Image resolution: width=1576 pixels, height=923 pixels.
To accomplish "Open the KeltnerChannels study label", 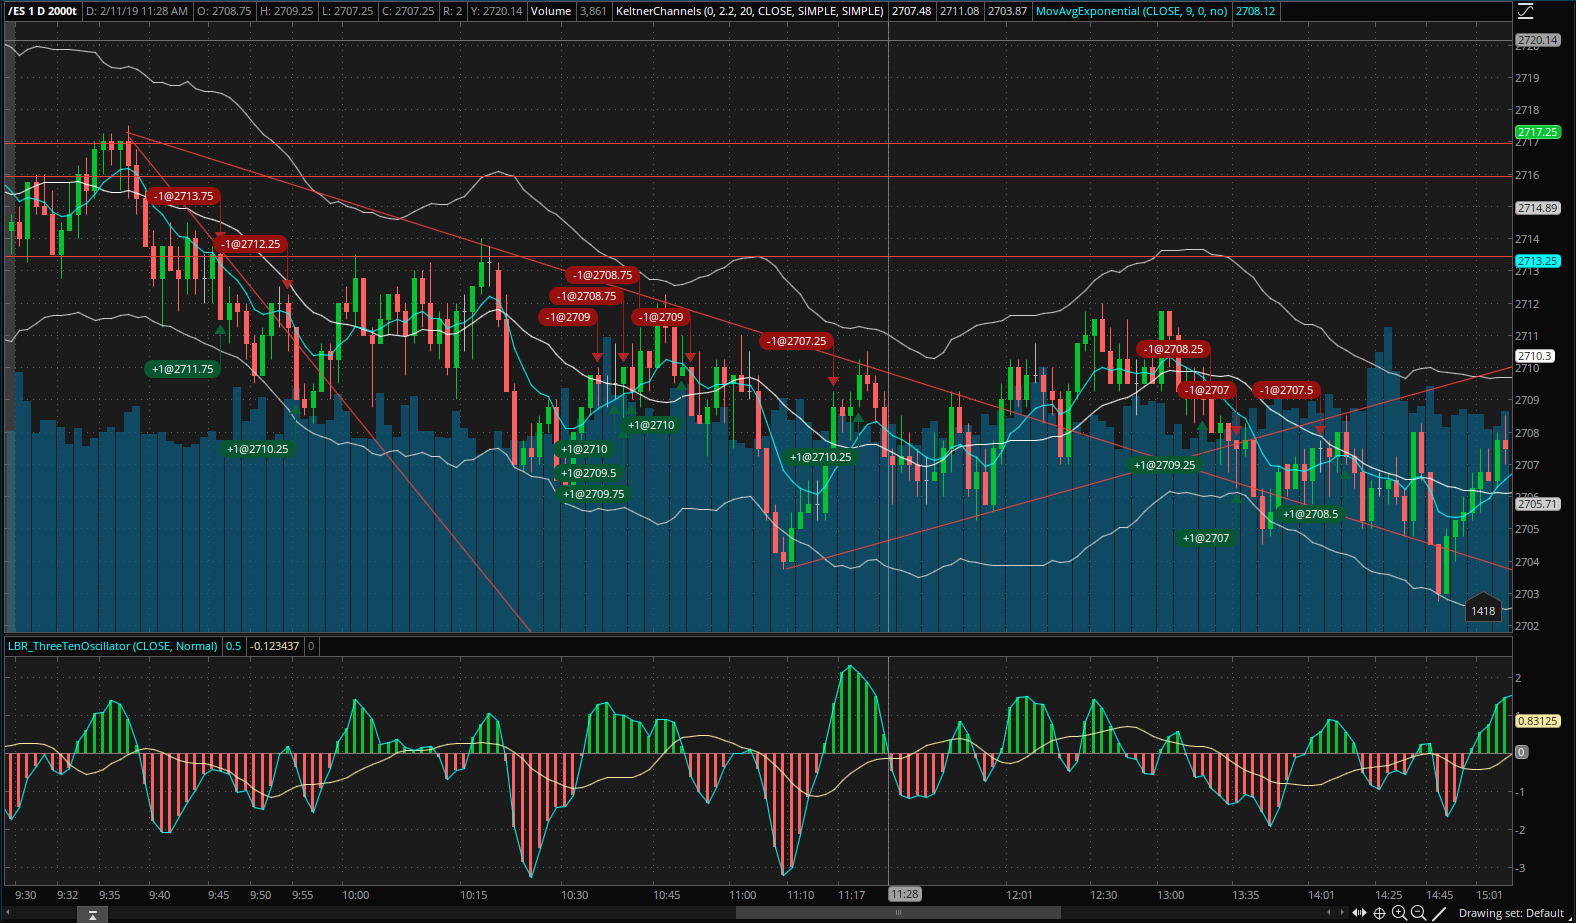I will 749,11.
